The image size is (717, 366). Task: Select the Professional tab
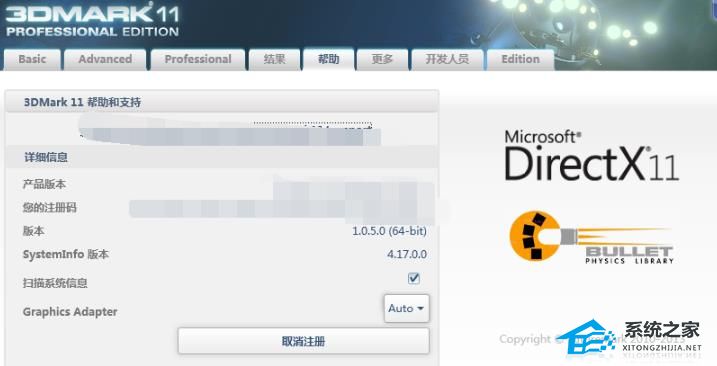click(198, 59)
